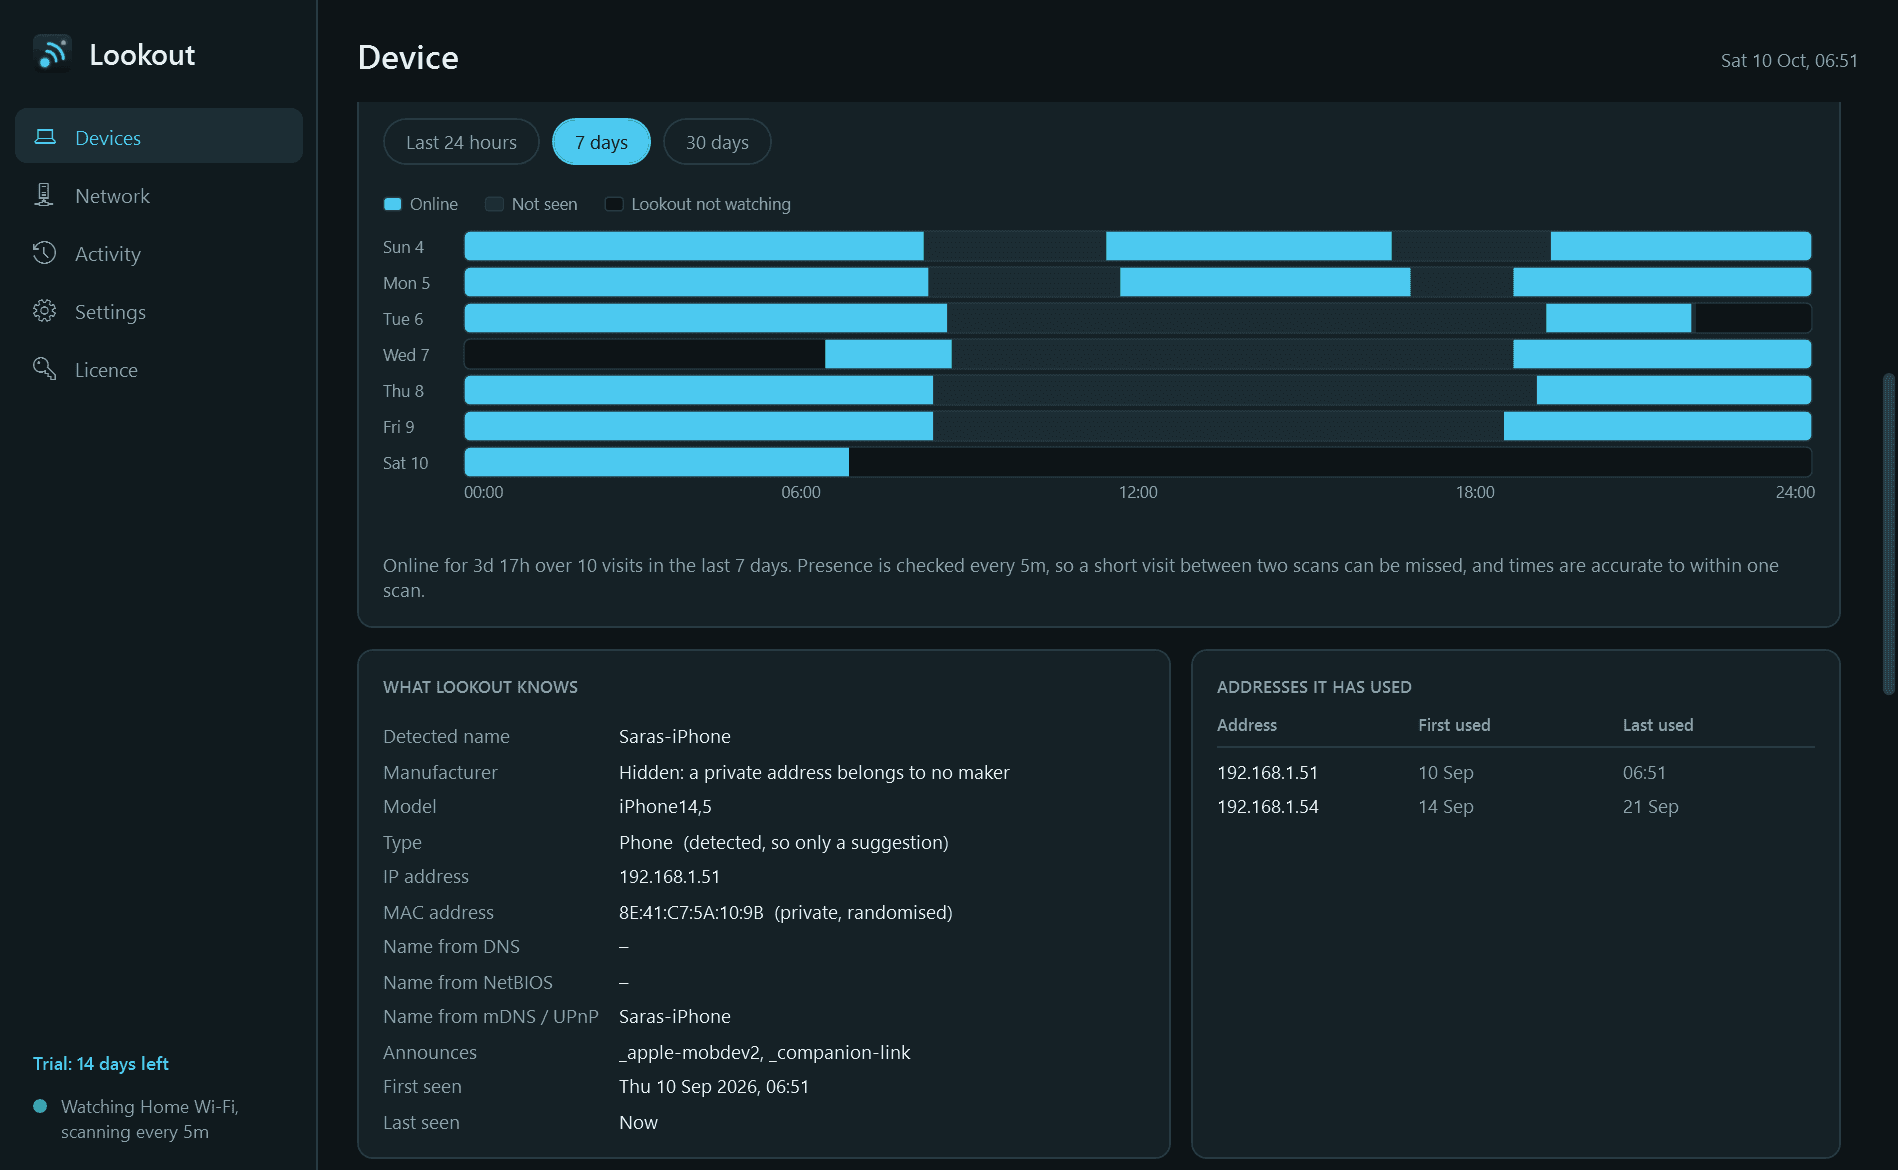
Task: Click the Sun 4 row label
Action: 403,247
